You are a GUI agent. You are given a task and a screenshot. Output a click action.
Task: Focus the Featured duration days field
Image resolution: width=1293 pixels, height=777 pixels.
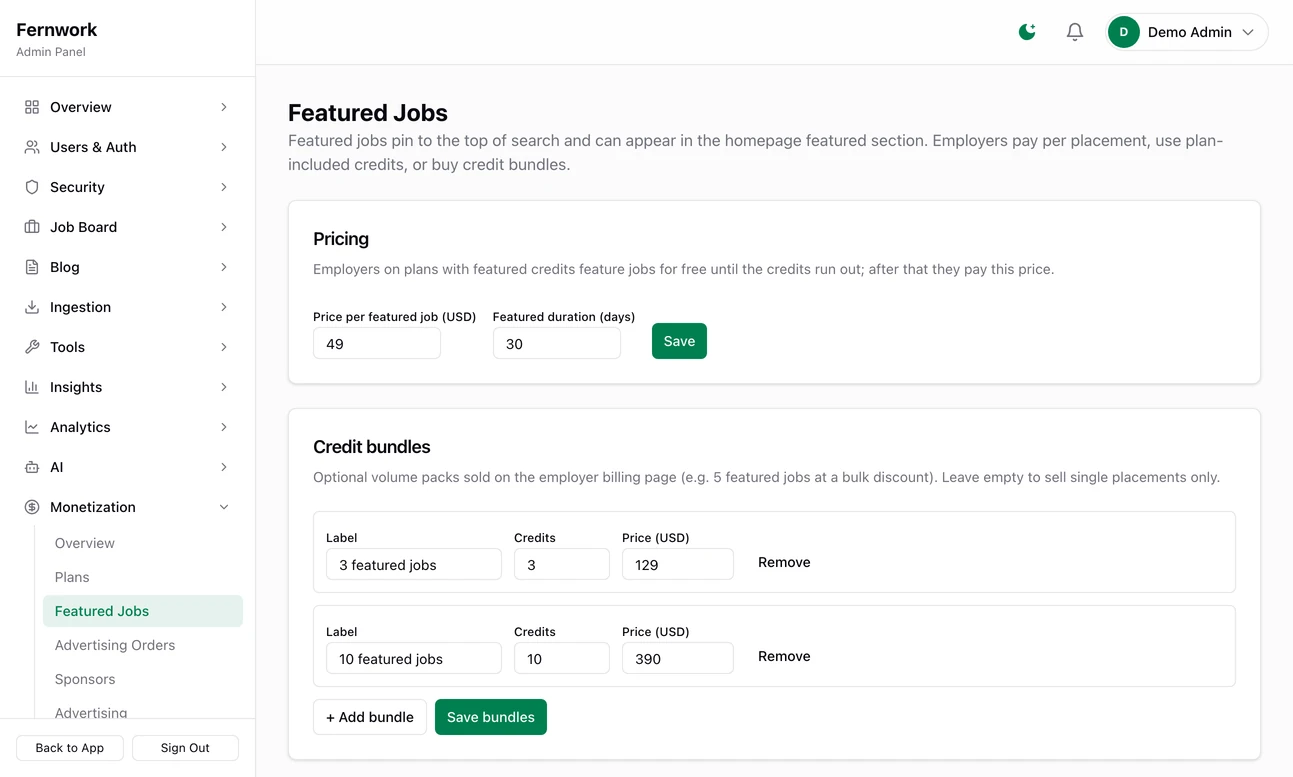pos(557,344)
